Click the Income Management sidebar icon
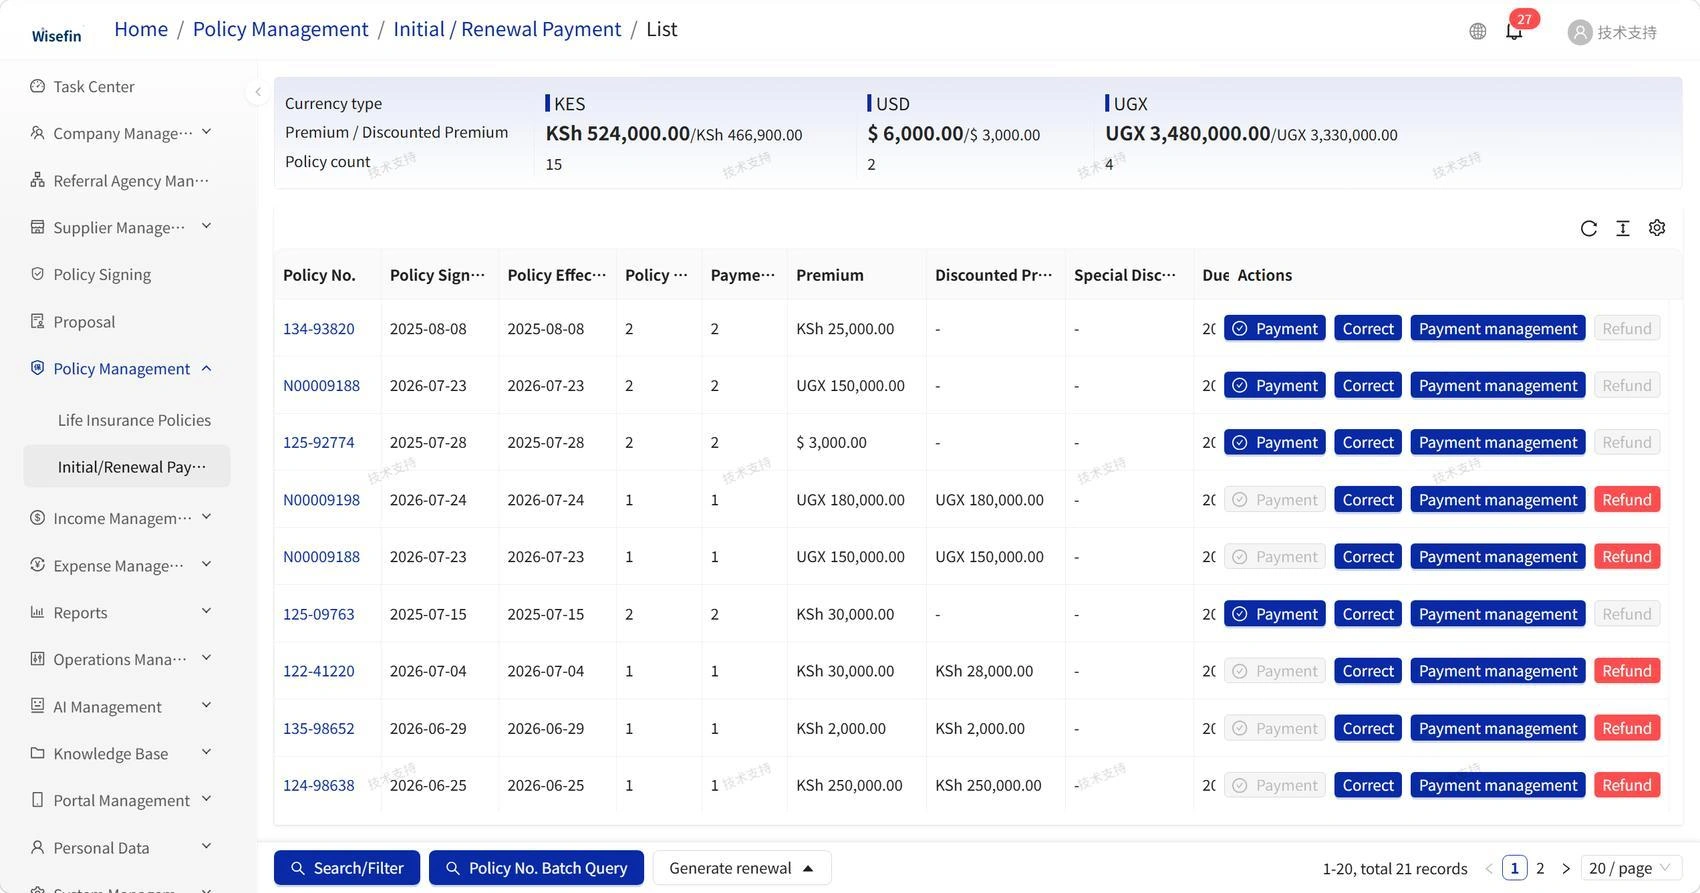The height and width of the screenshot is (893, 1700). point(37,517)
